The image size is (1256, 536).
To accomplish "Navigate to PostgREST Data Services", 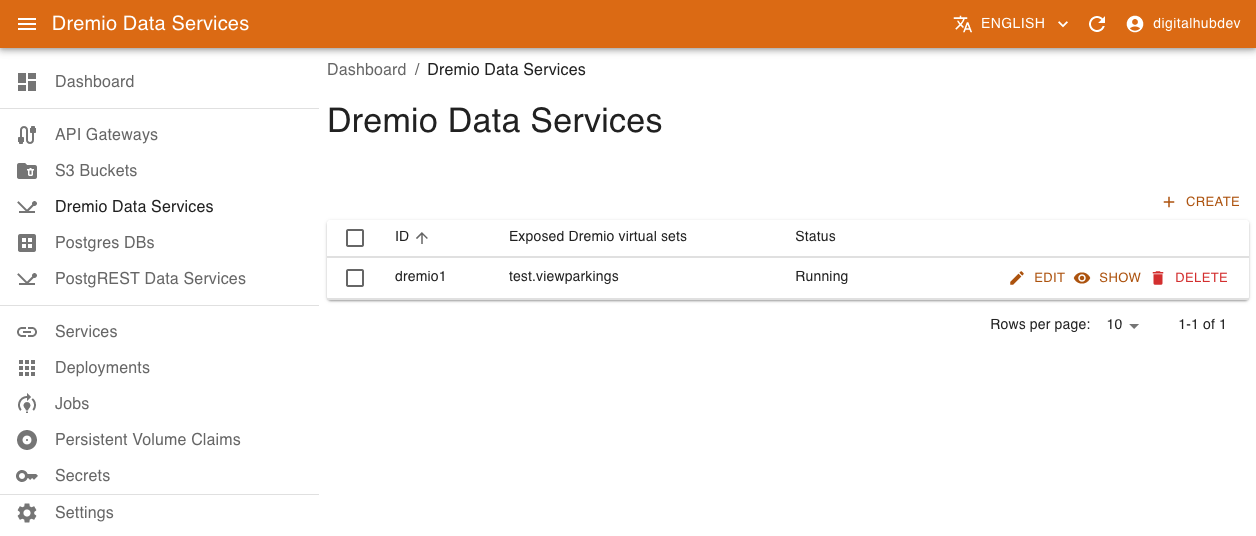I will [x=150, y=279].
